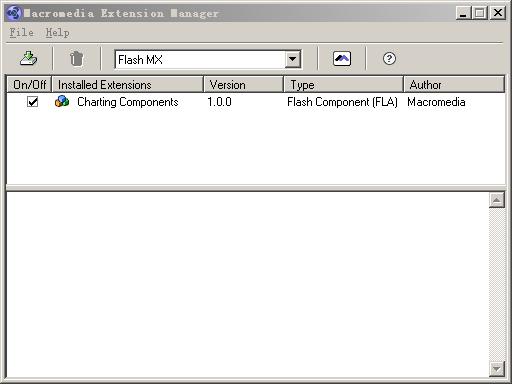The image size is (512, 384).
Task: Sort by Author column header
Action: (454, 85)
